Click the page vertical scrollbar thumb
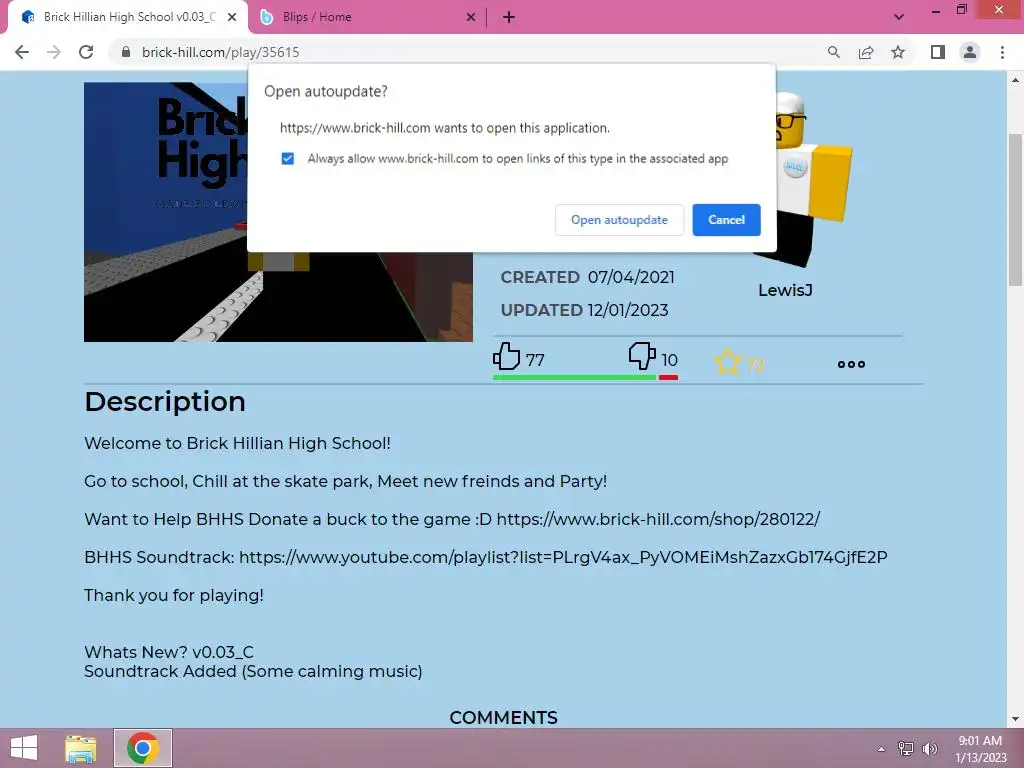Screen dimensions: 1024x768 click(x=1015, y=209)
